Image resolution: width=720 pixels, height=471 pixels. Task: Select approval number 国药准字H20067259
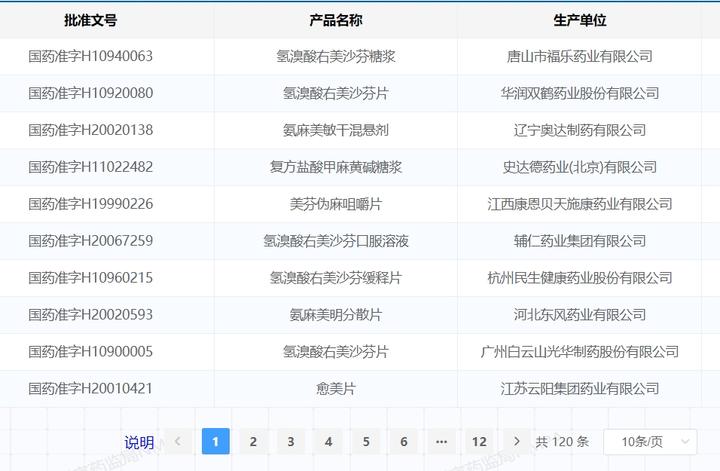click(90, 241)
